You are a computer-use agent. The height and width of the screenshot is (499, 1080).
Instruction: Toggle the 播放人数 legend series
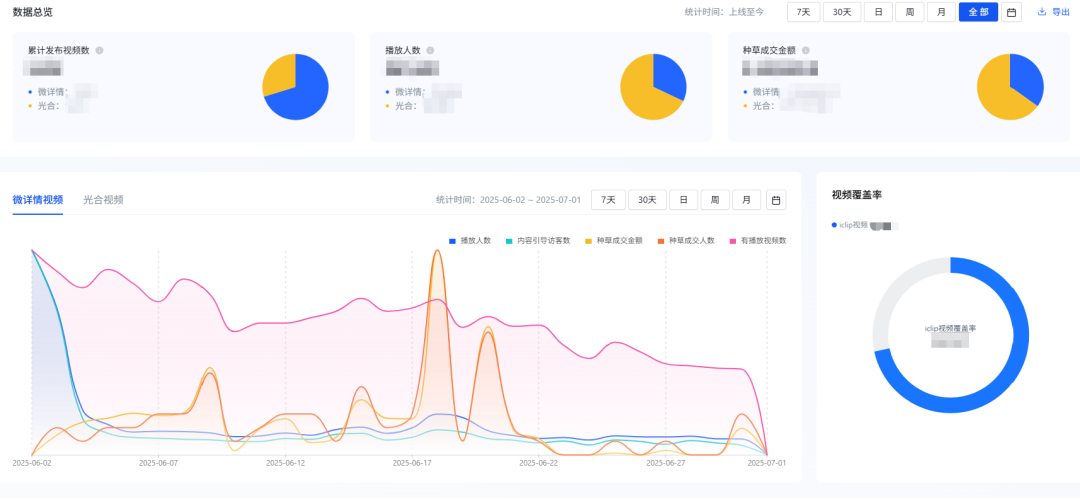pyautogui.click(x=470, y=241)
